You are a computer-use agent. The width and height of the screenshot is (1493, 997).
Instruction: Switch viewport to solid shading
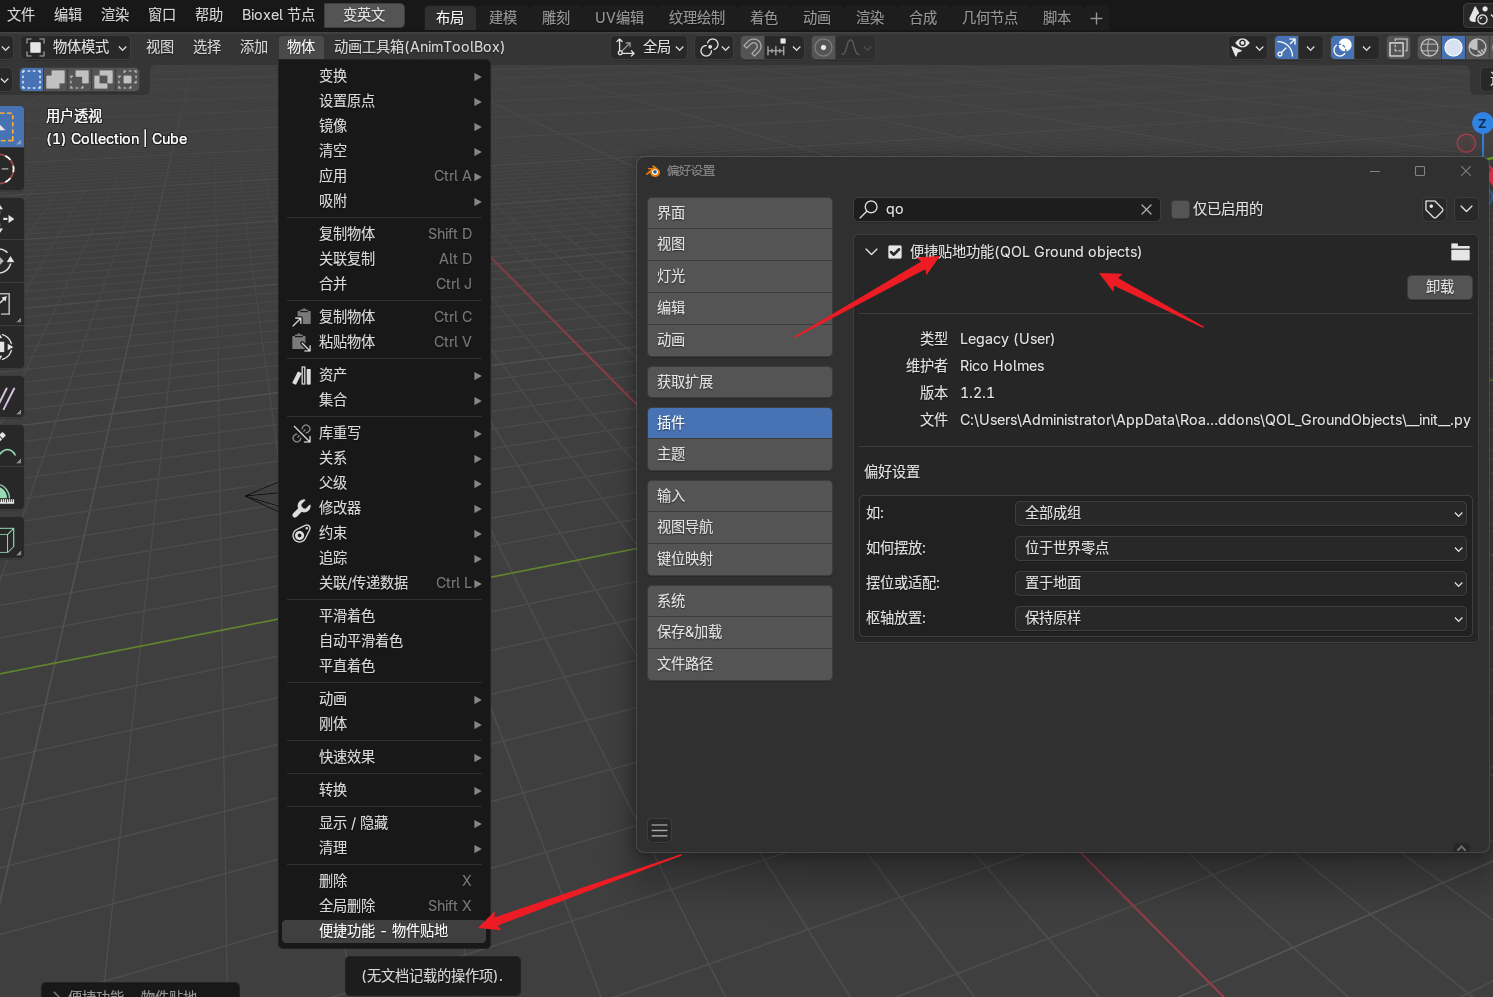tap(1454, 47)
